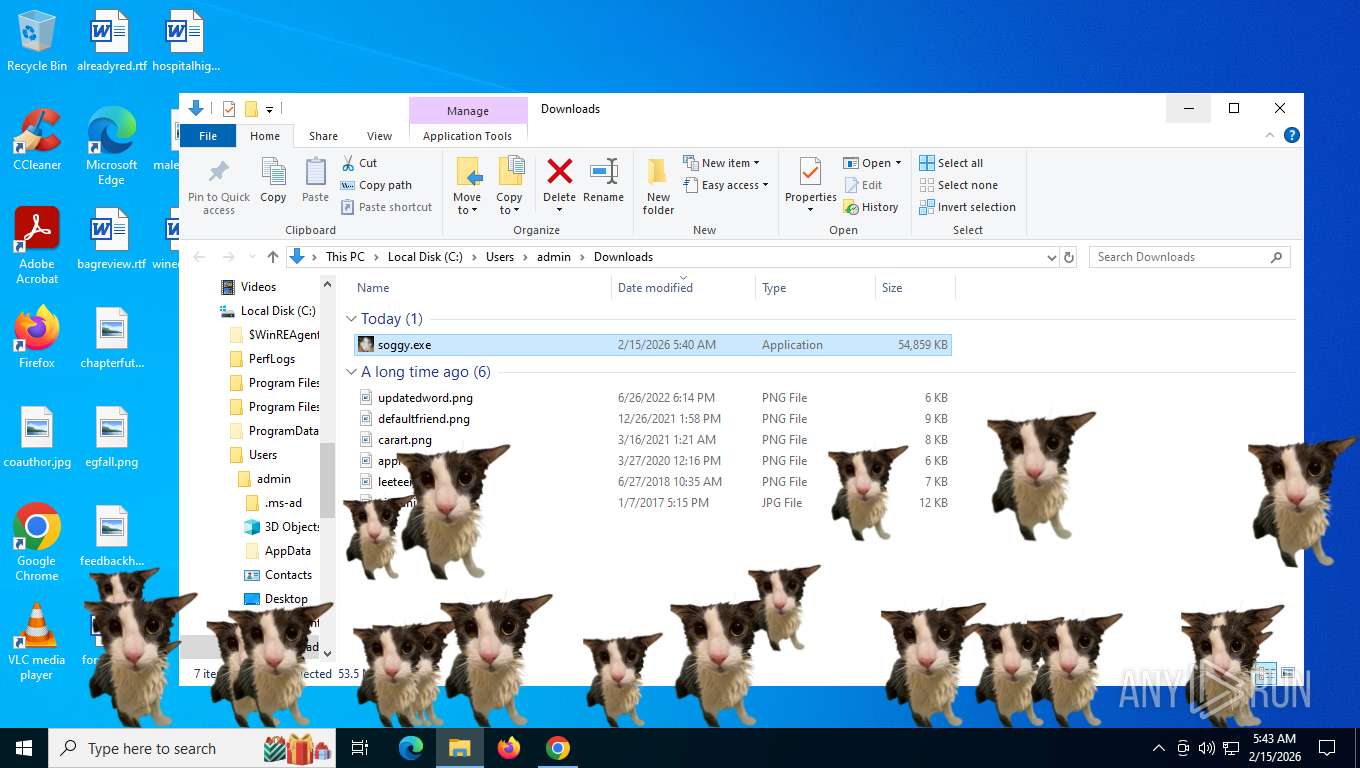
Task: Click the Copy ribbon button
Action: point(273,180)
